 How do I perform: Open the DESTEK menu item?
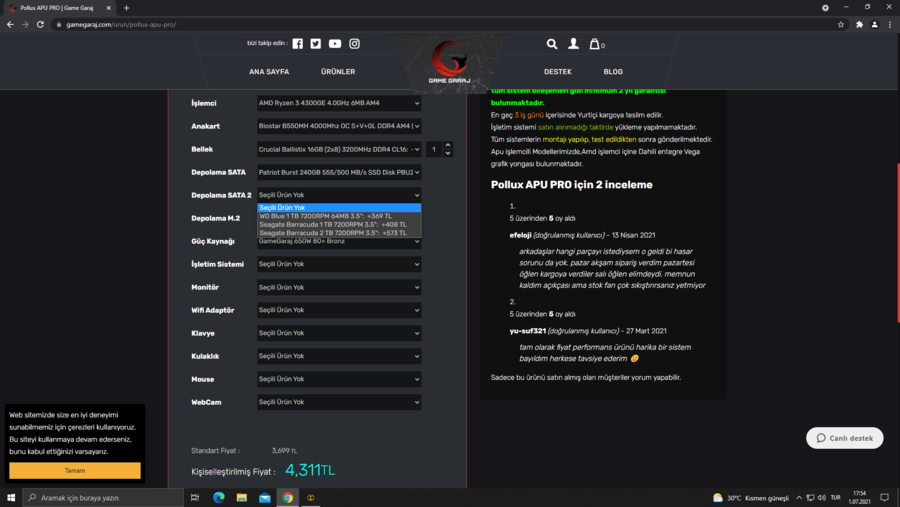pyautogui.click(x=558, y=72)
